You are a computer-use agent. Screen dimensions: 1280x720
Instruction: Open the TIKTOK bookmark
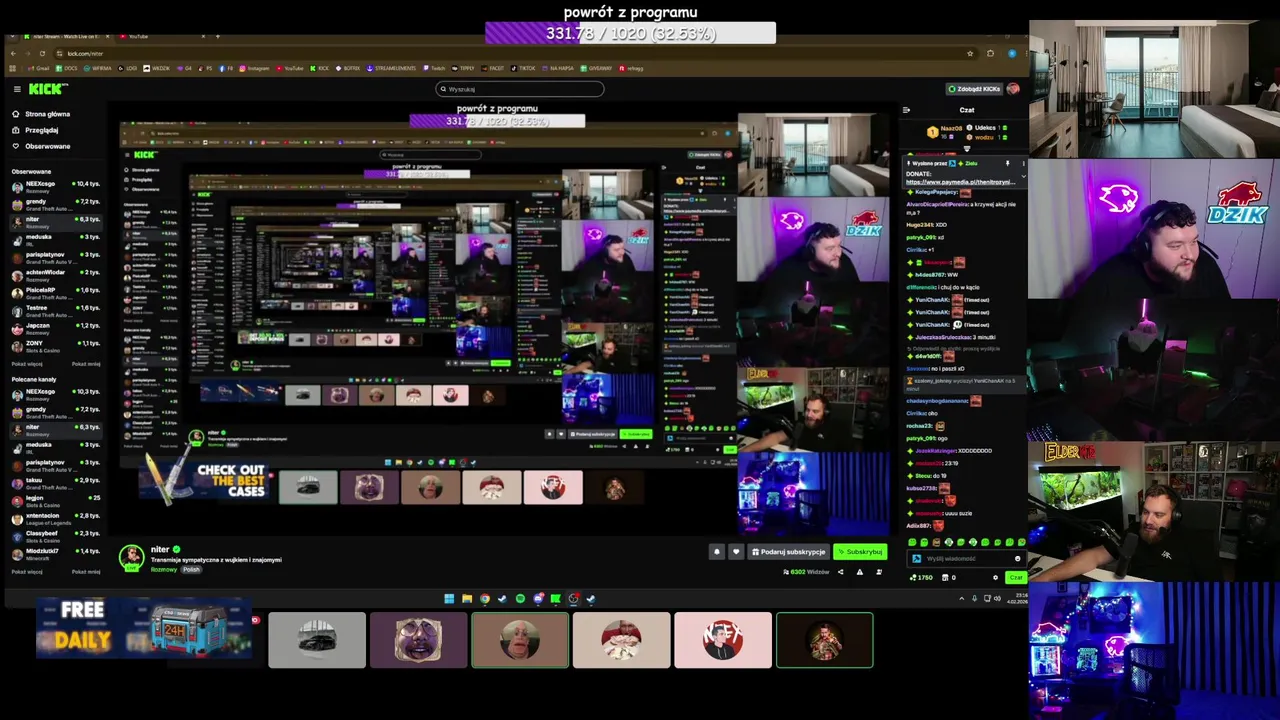pyautogui.click(x=522, y=68)
